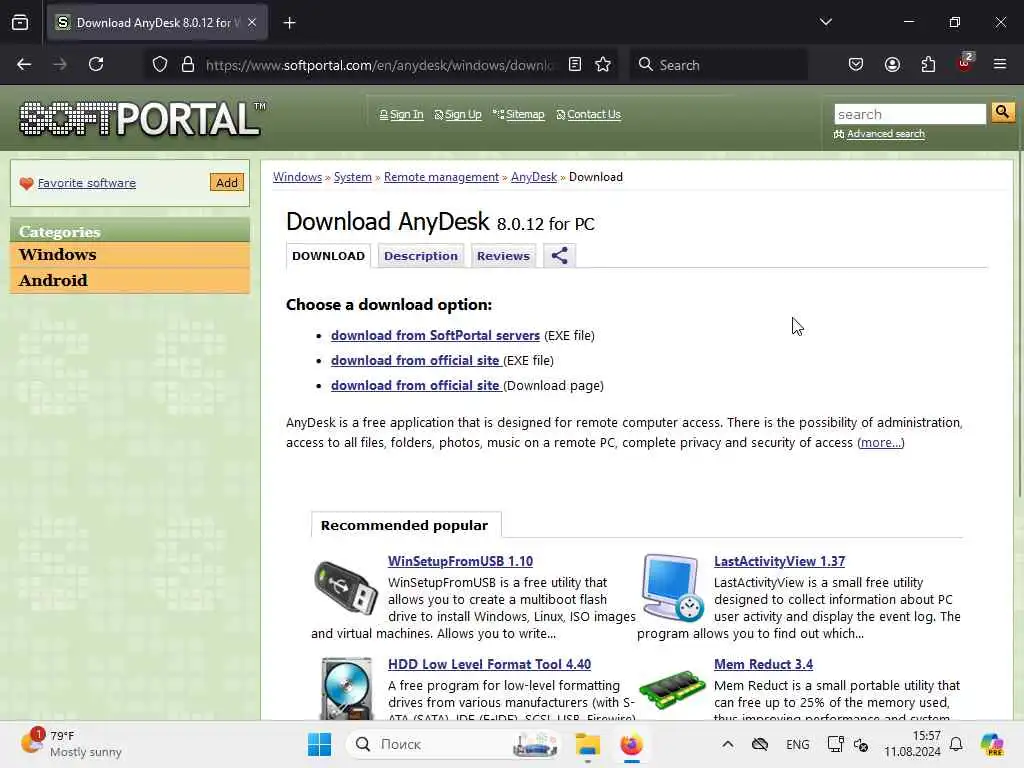
Task: Open WinSetupFromUSB flash drive thumbnail
Action: pos(345,588)
